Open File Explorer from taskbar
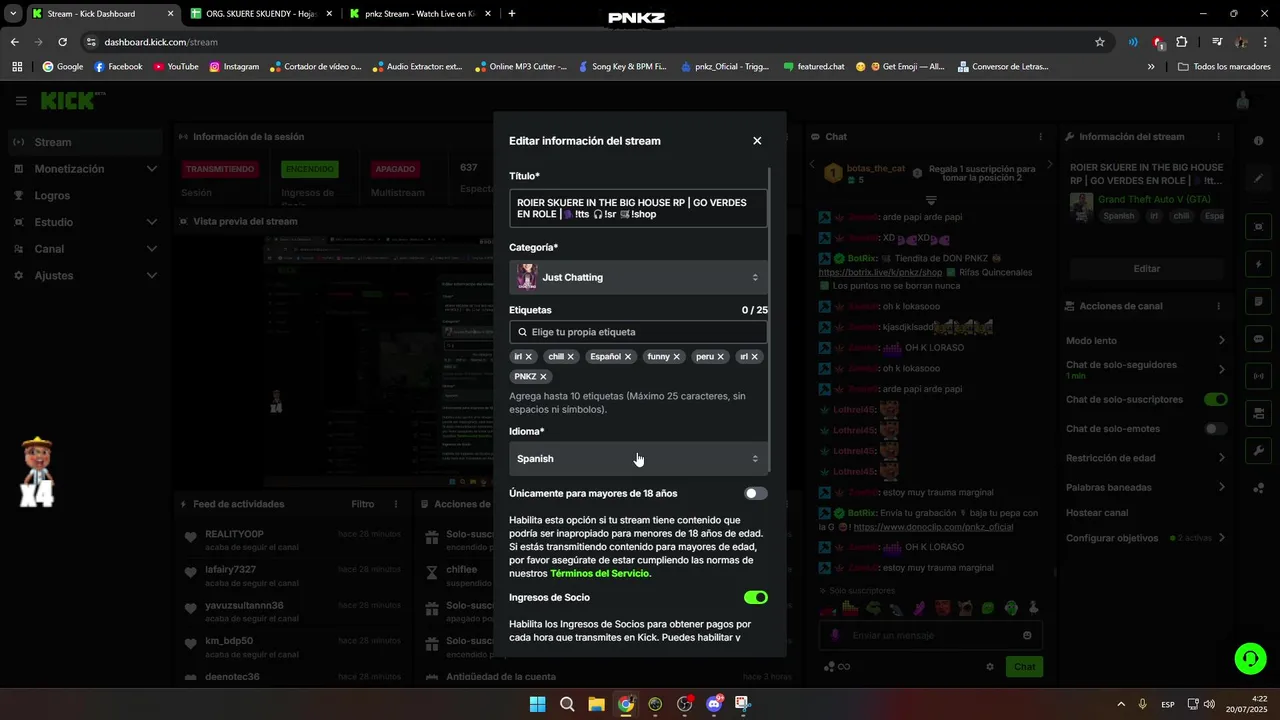Screen dimensions: 1280x720 [x=596, y=704]
